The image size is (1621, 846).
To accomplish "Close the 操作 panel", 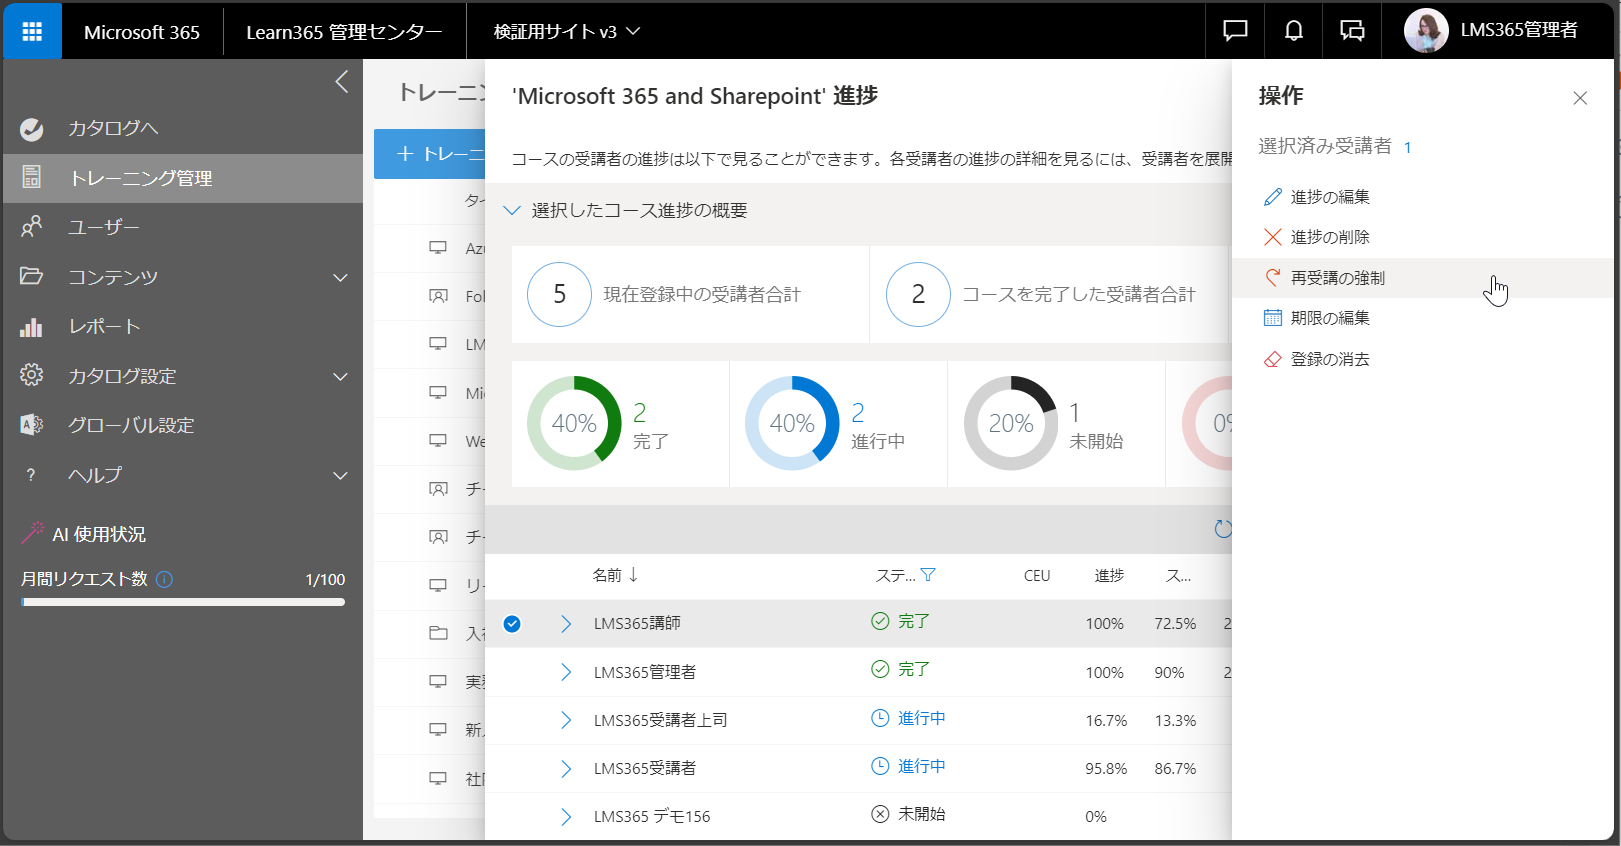I will [x=1580, y=98].
